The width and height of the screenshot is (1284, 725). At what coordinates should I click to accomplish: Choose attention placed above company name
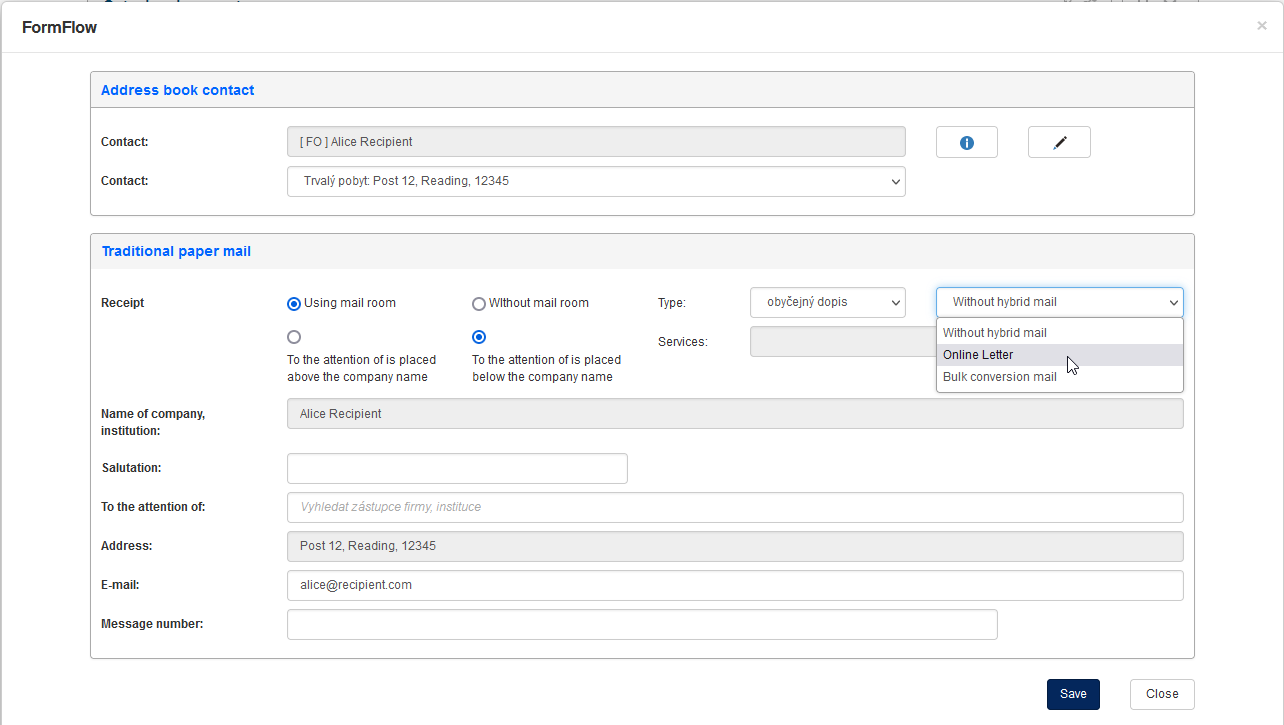(x=294, y=337)
